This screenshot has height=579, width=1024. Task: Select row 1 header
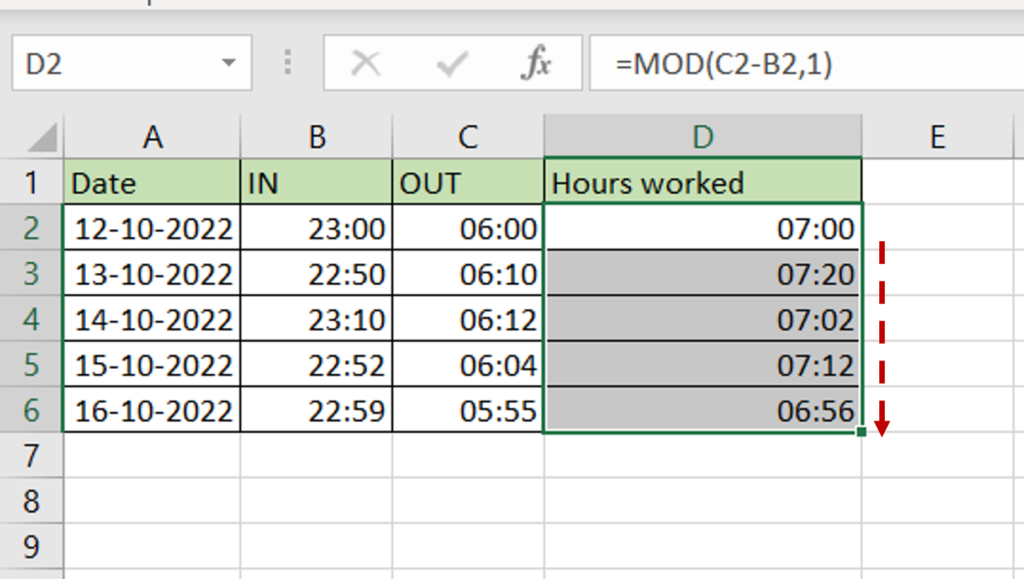coord(31,183)
